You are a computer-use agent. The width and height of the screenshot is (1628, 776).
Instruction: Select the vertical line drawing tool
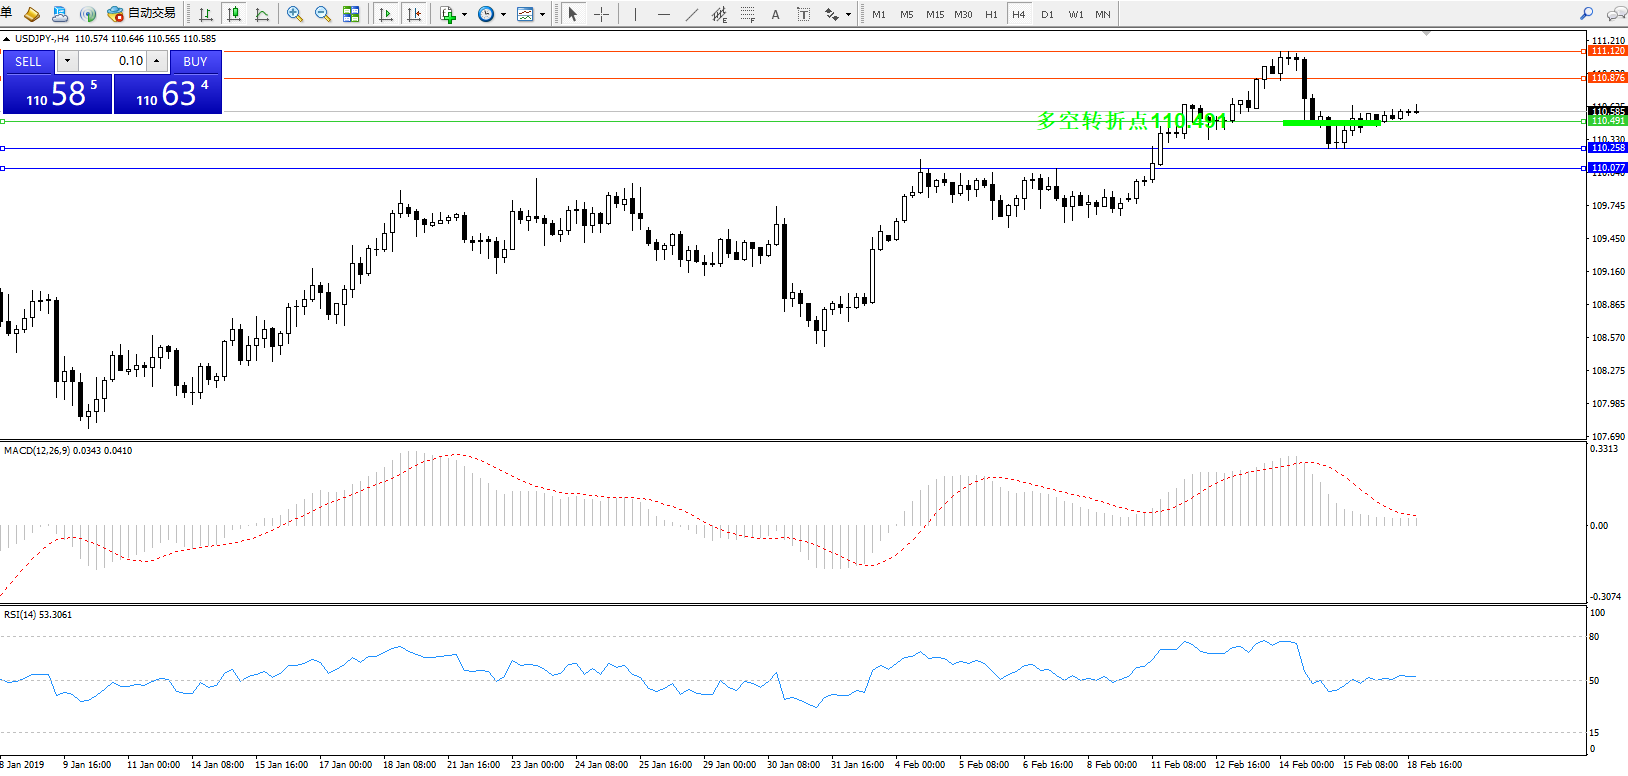tap(635, 14)
